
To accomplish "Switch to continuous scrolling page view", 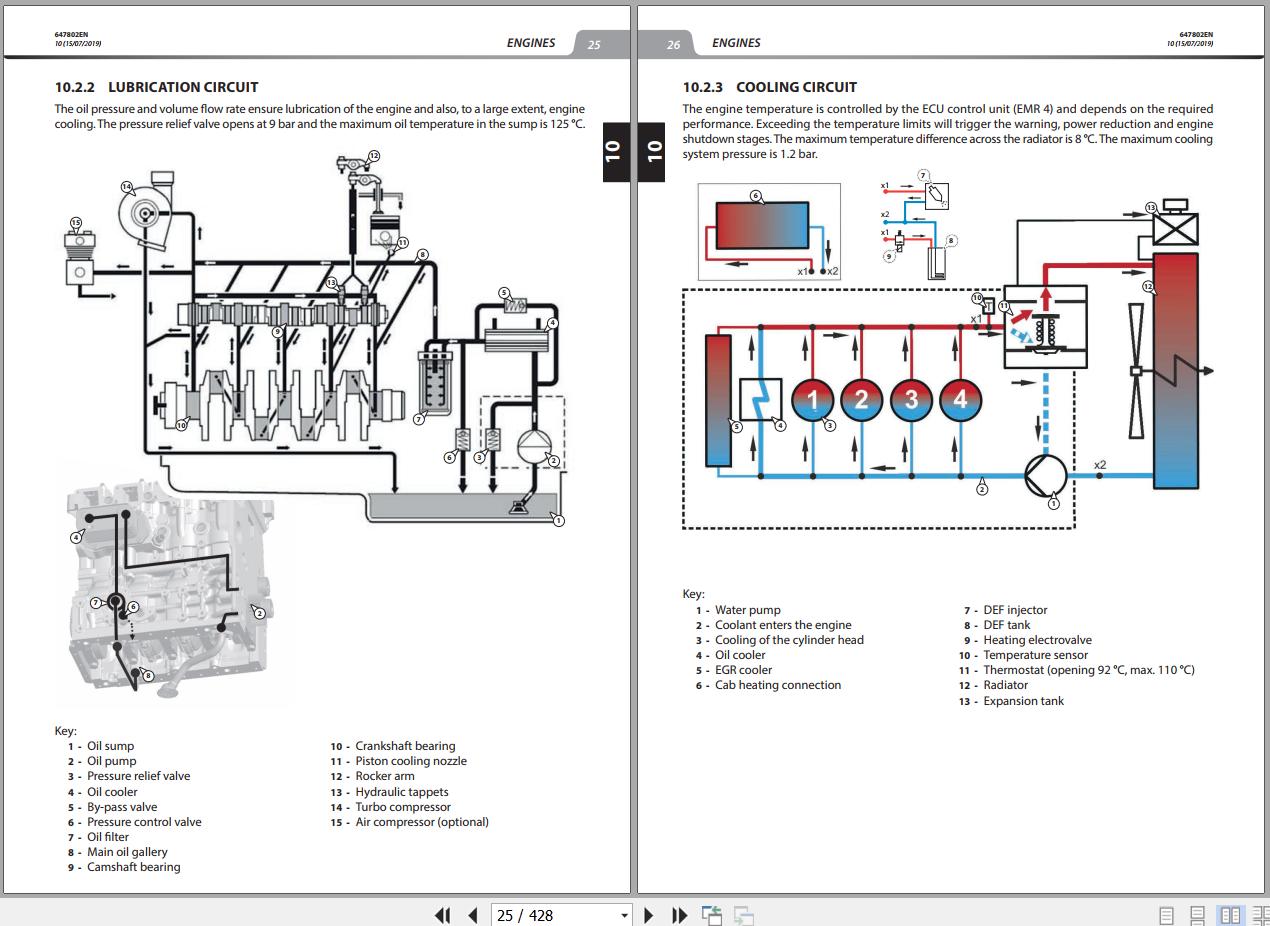I will (x=1197, y=915).
